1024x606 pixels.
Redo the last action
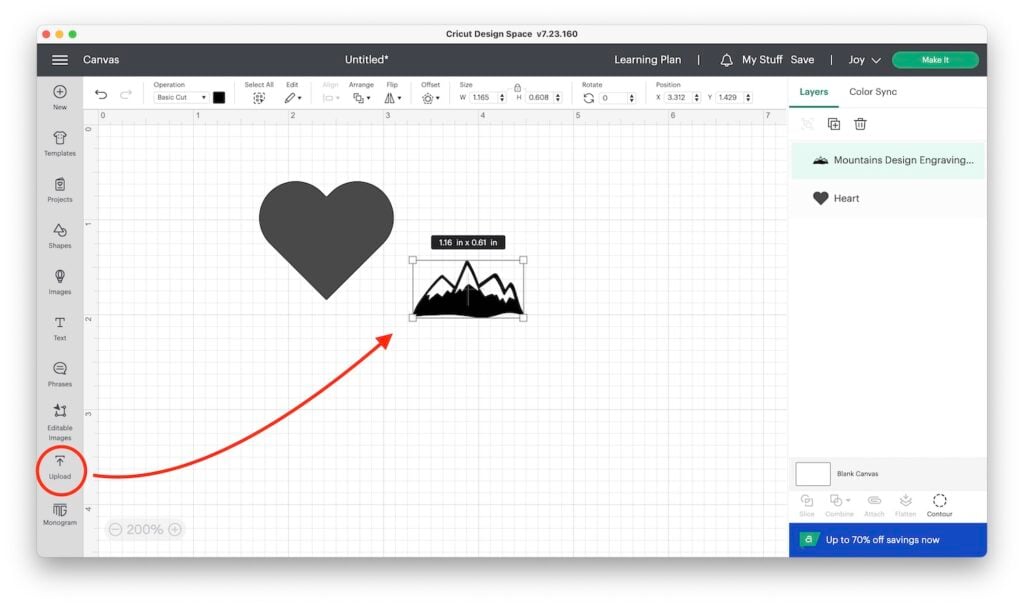[x=125, y=95]
